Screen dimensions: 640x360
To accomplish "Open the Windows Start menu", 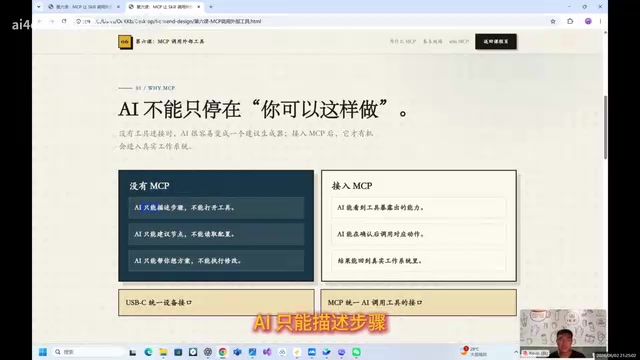I will tap(42, 352).
